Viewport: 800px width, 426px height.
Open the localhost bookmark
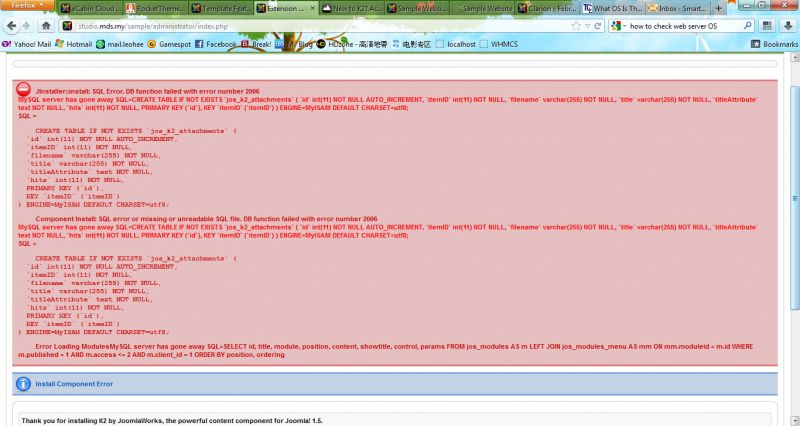click(456, 44)
